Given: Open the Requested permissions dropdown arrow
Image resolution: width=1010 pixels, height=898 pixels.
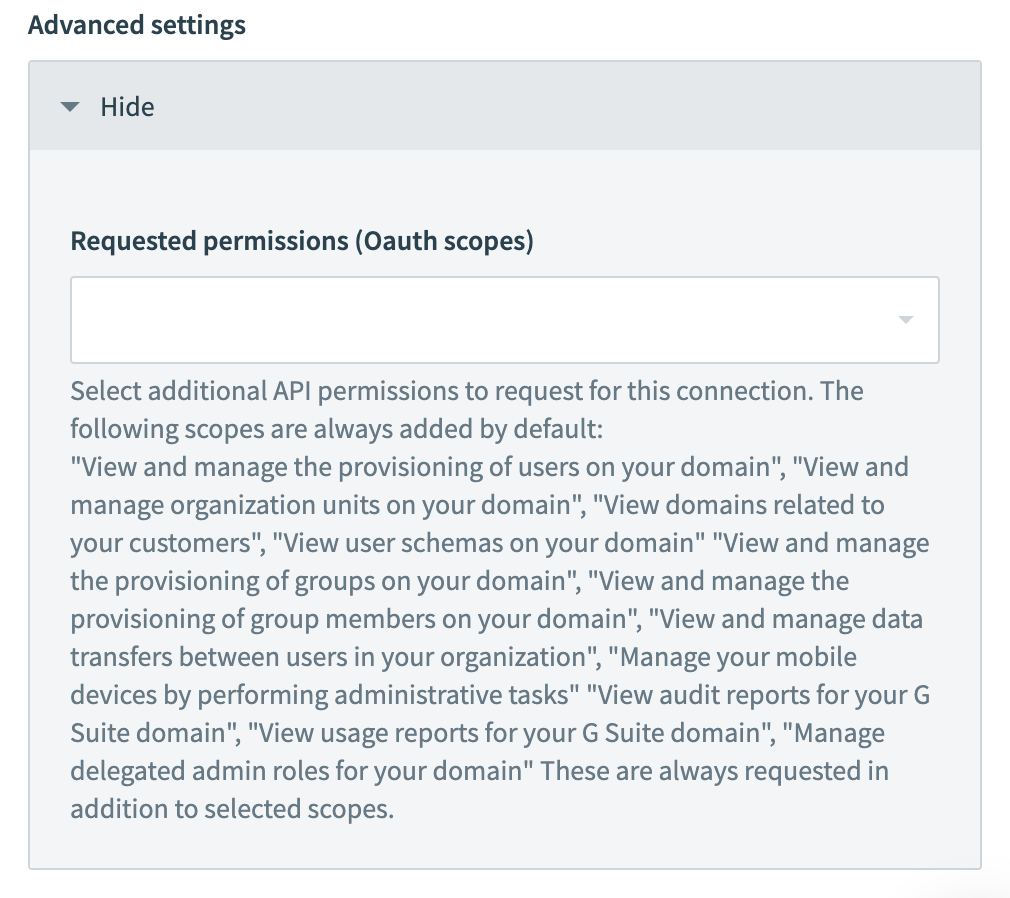Looking at the screenshot, I should click(905, 320).
